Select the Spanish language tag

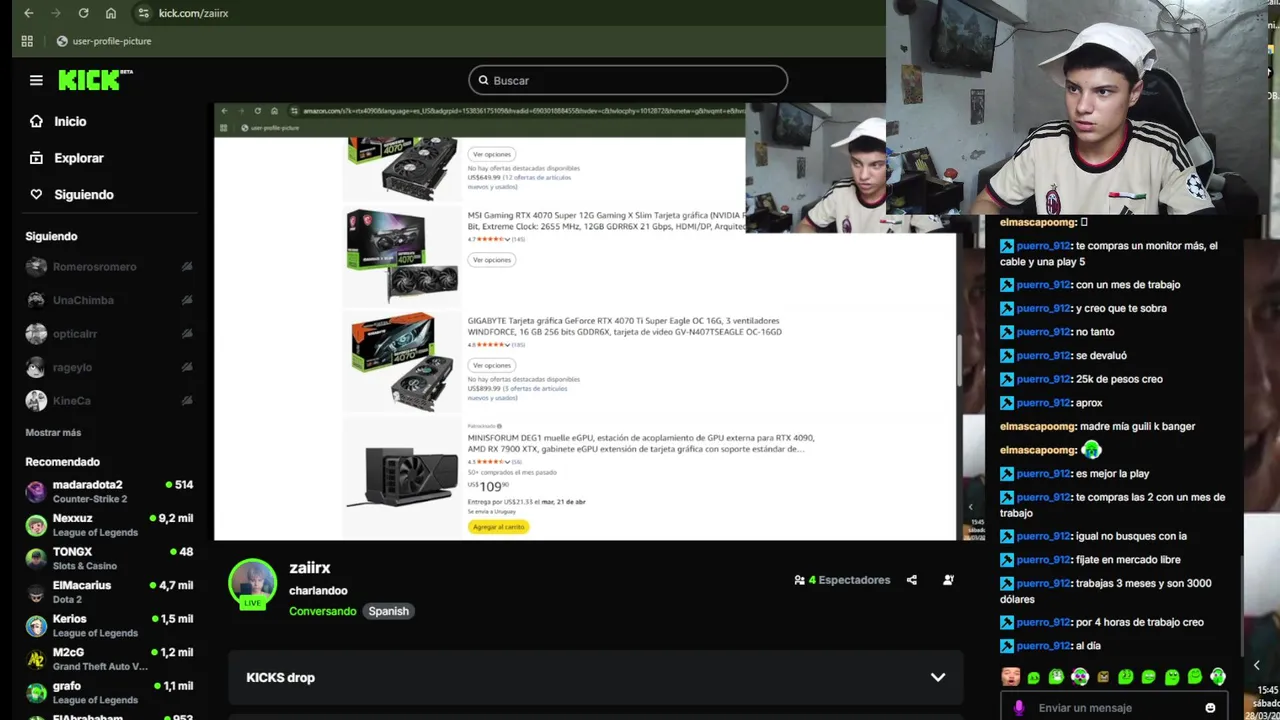click(x=388, y=611)
